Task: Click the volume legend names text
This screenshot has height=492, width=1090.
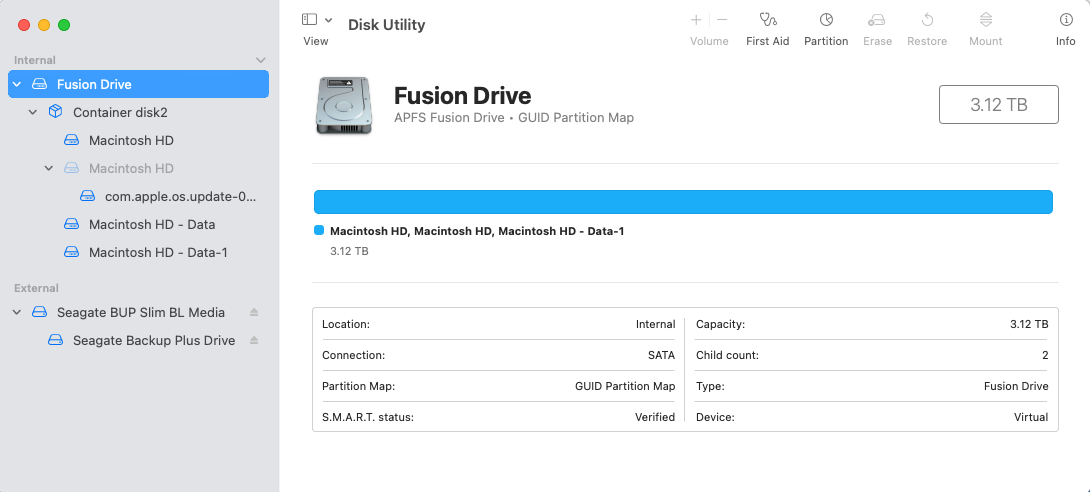Action: (x=477, y=231)
